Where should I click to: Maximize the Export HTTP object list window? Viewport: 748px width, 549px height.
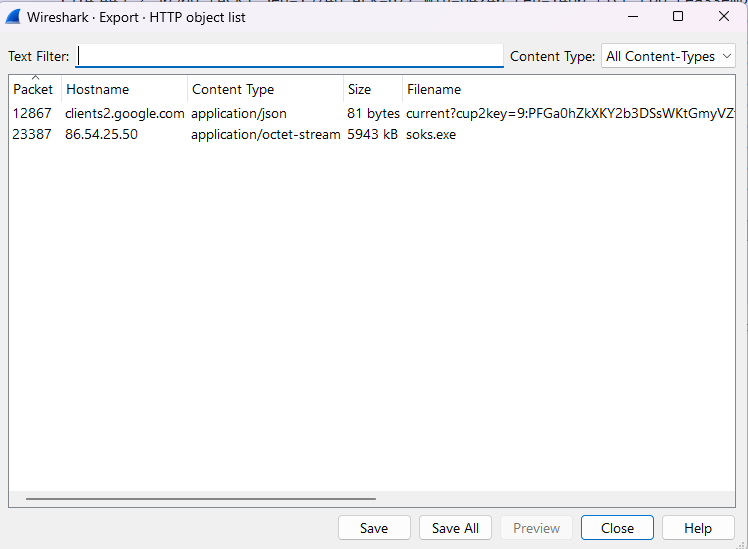click(x=678, y=17)
